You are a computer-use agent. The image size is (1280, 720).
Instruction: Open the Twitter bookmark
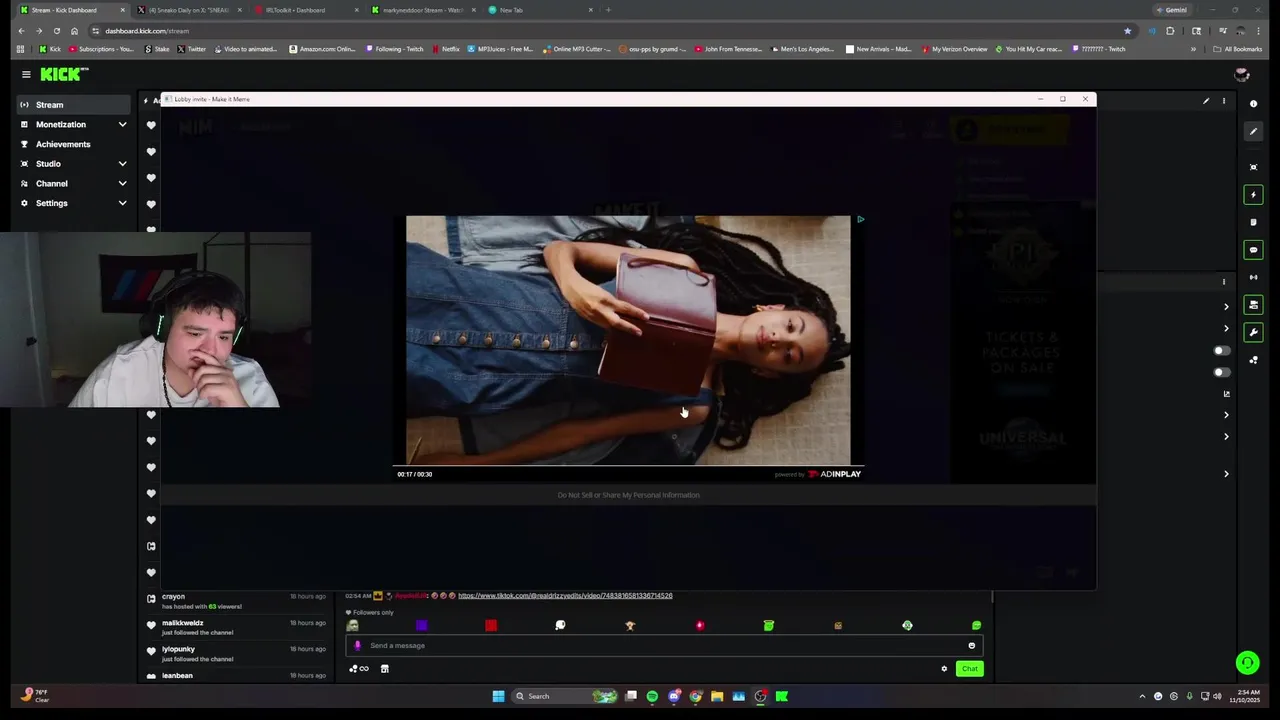(x=191, y=49)
